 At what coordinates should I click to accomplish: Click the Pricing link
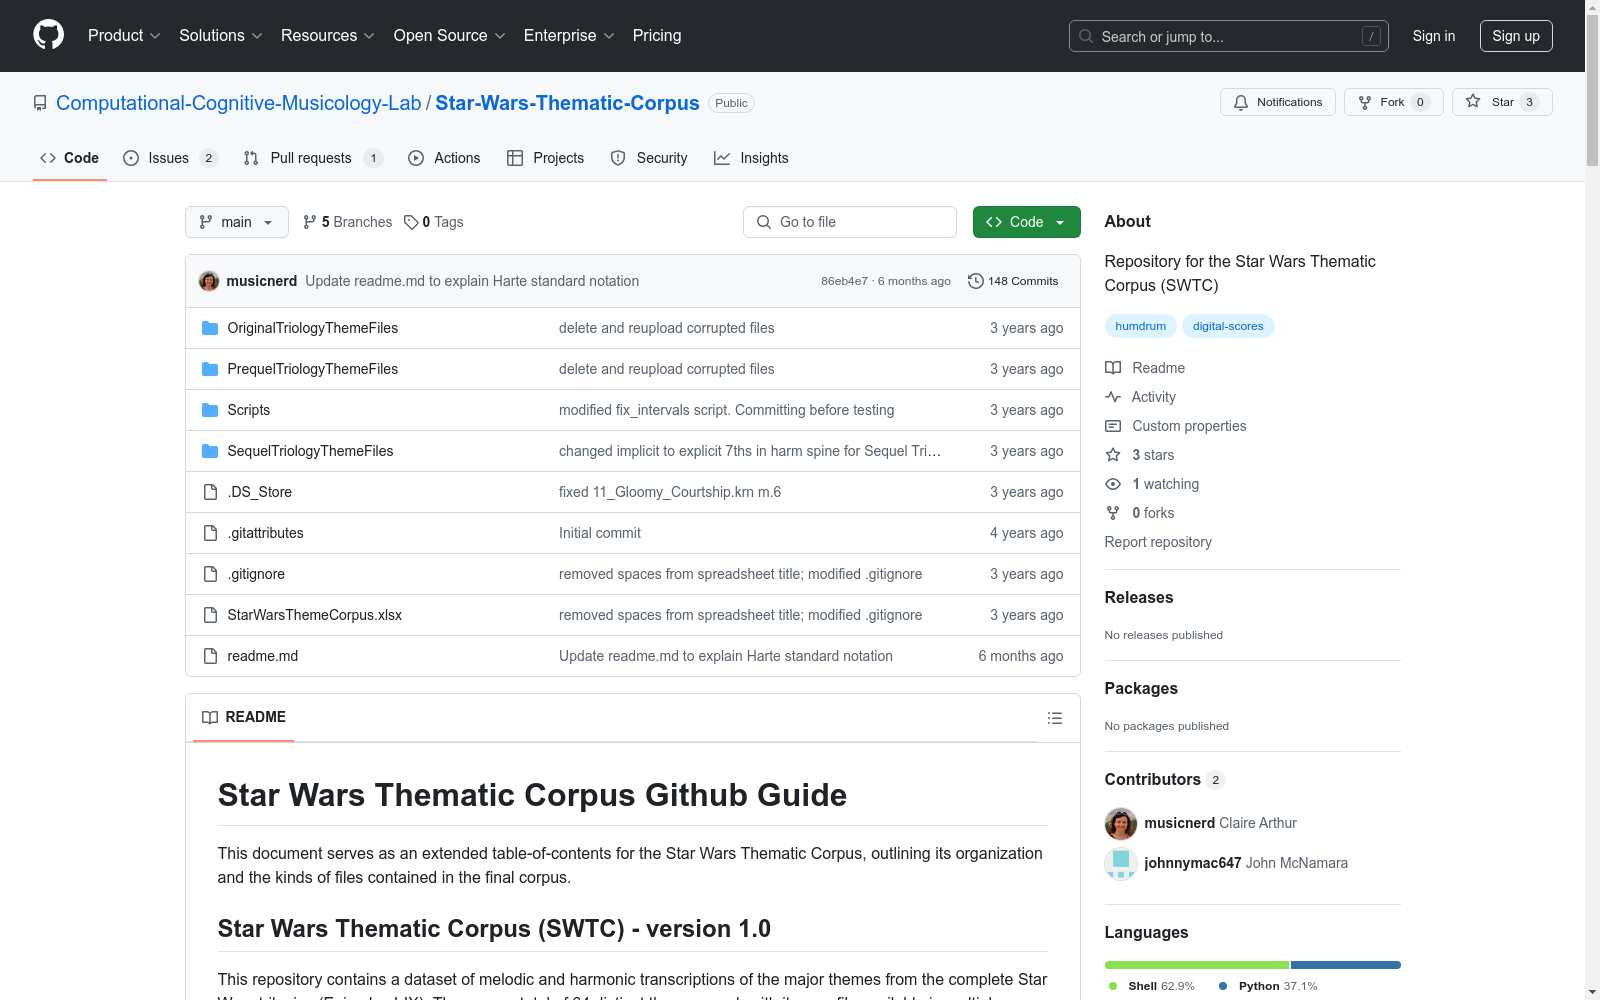point(657,35)
